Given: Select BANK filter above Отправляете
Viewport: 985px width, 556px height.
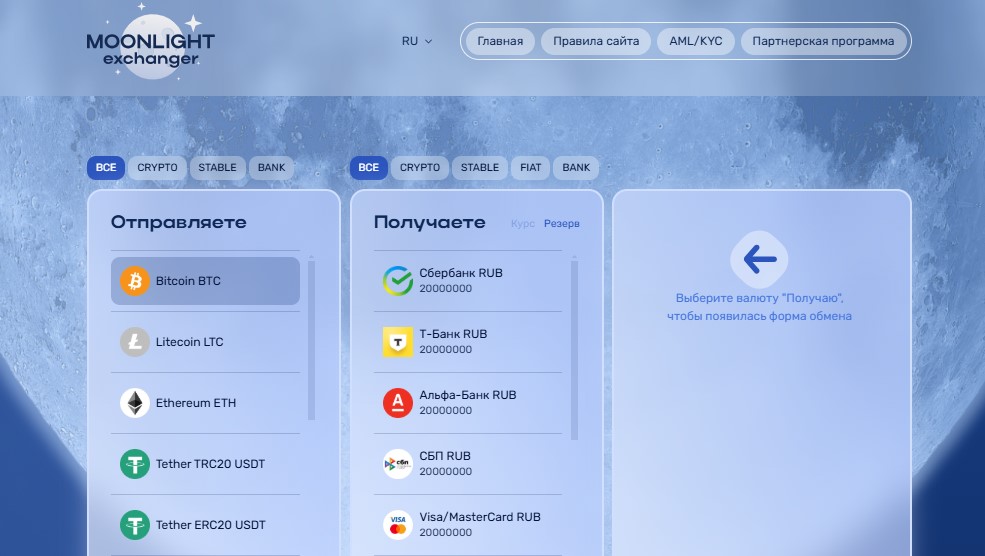Looking at the screenshot, I should point(271,168).
